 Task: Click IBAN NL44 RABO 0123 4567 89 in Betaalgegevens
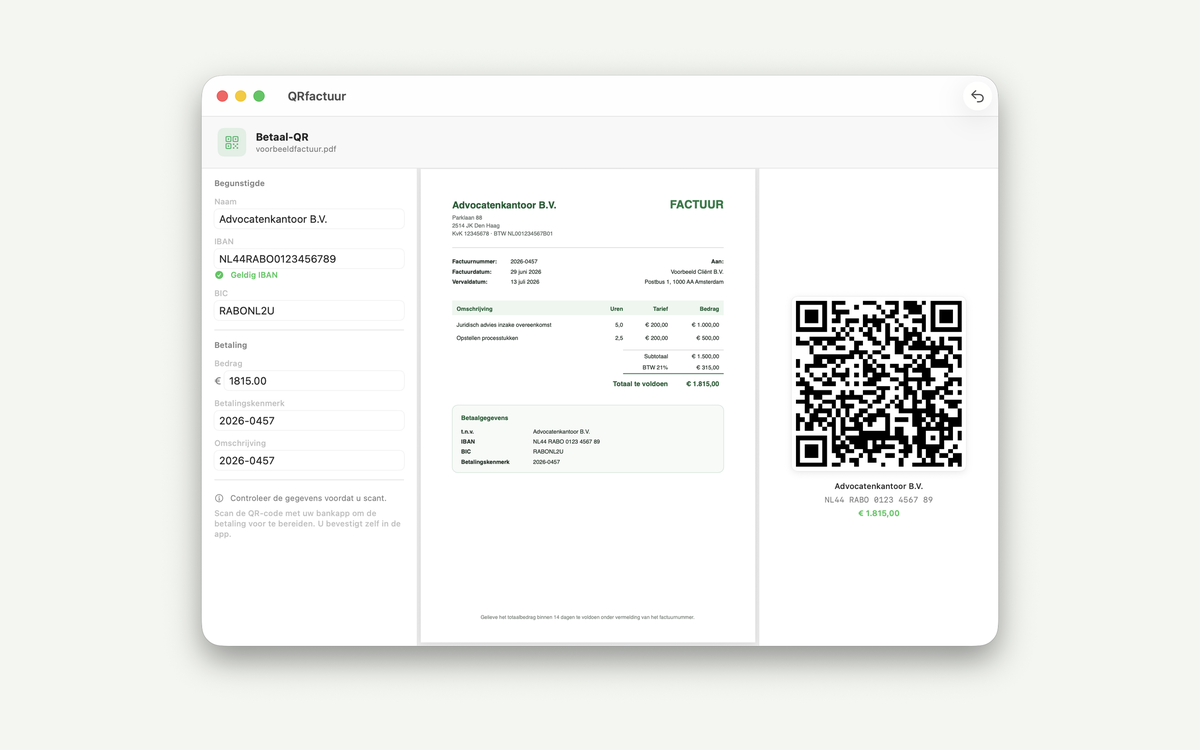(x=566, y=441)
